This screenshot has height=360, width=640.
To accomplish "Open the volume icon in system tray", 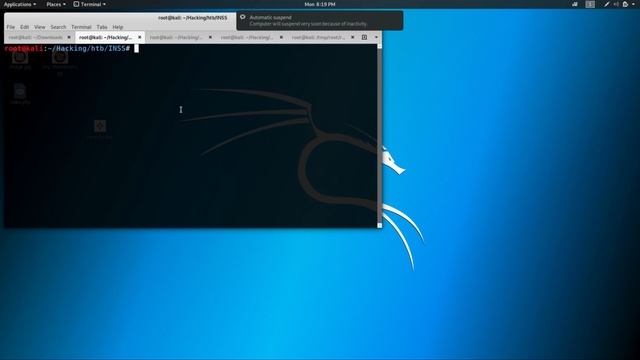I will point(616,4).
